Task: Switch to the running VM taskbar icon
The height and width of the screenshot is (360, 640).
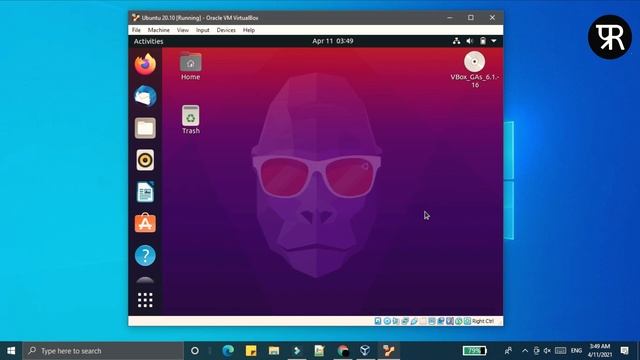Action: (x=389, y=351)
